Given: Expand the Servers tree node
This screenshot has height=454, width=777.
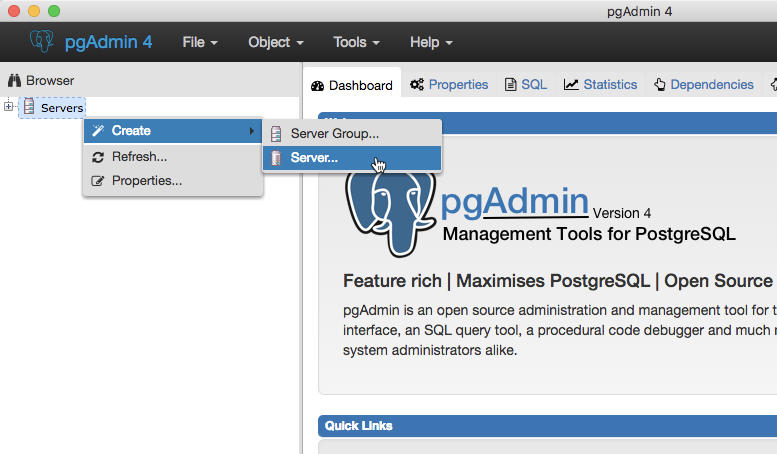Looking at the screenshot, I should click(8, 106).
